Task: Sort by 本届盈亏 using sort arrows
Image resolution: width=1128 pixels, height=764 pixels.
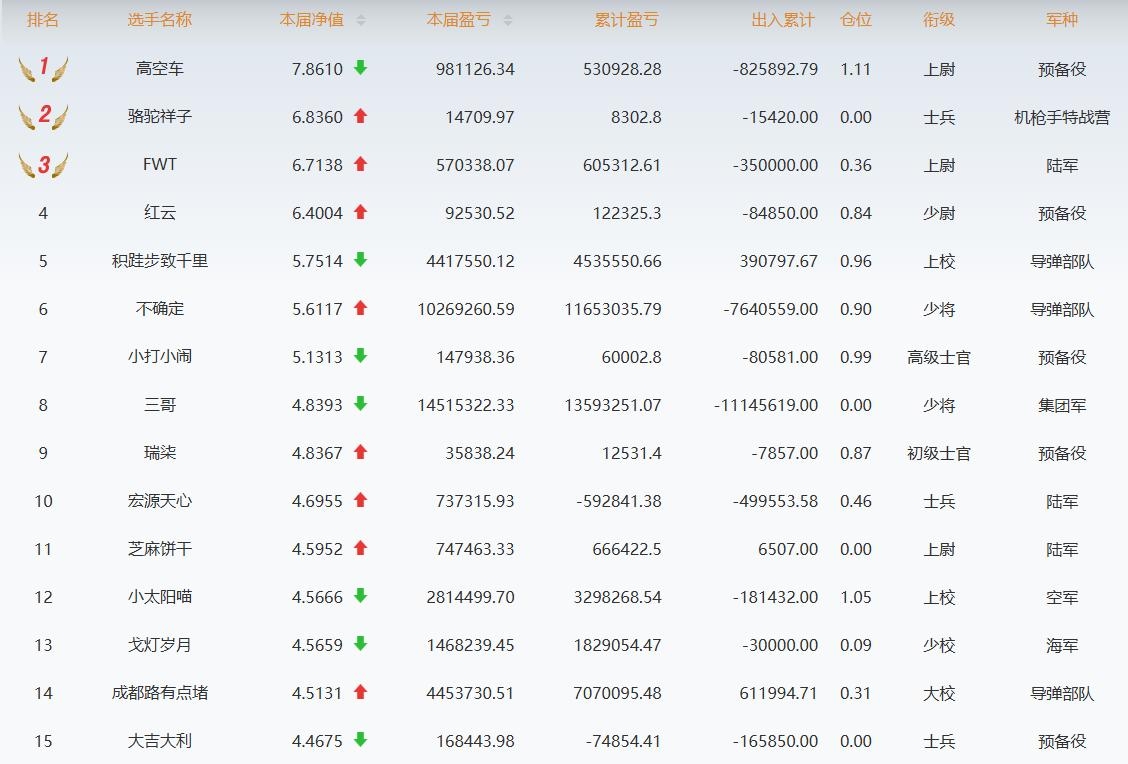Action: 508,20
